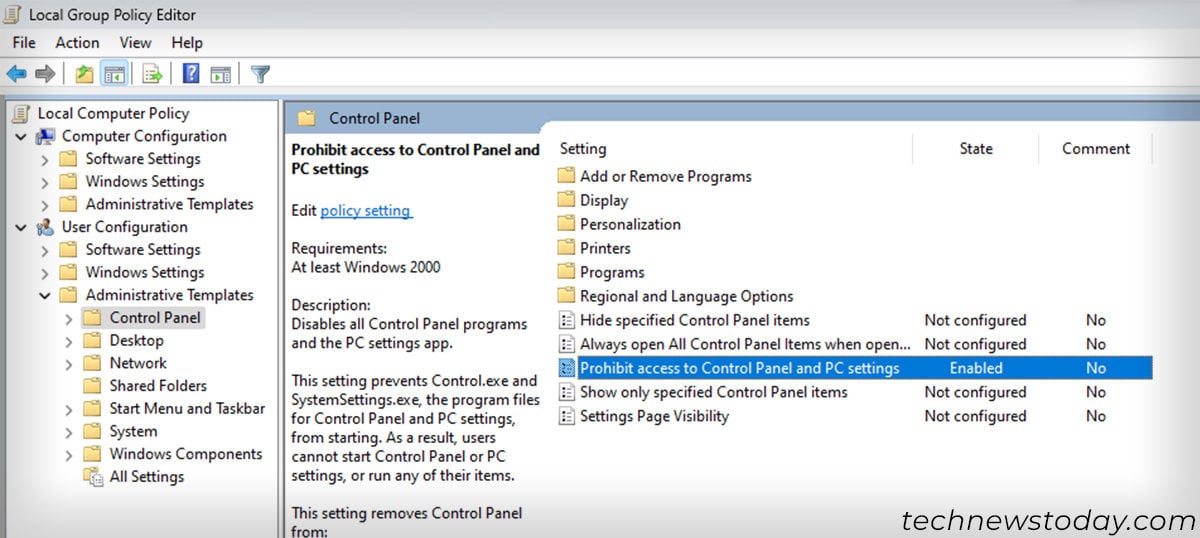The image size is (1200, 538).
Task: Click the User Configuration icon in tree
Action: point(46,227)
